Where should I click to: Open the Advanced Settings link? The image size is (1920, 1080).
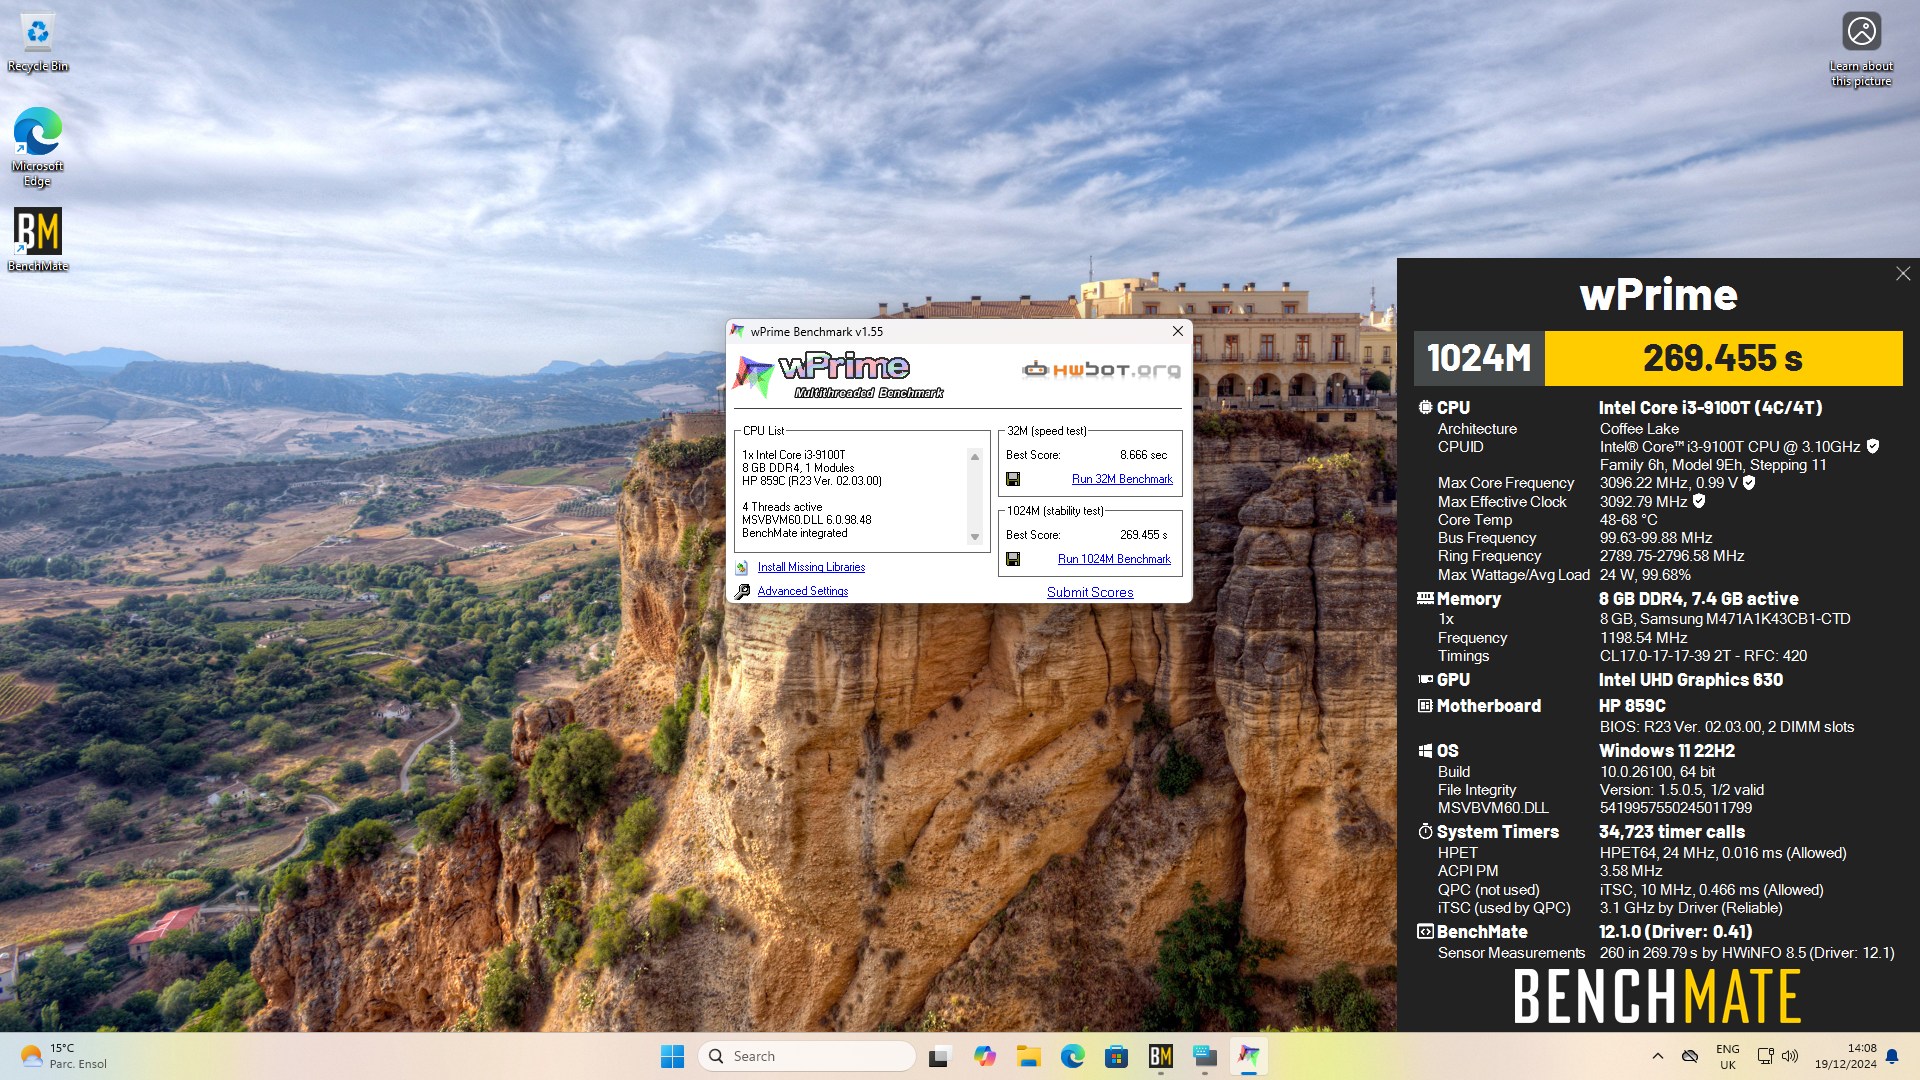(x=802, y=591)
